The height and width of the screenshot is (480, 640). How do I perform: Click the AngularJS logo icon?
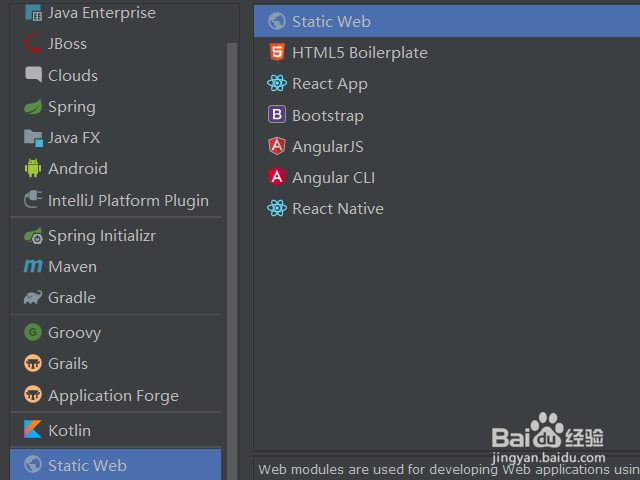277,146
